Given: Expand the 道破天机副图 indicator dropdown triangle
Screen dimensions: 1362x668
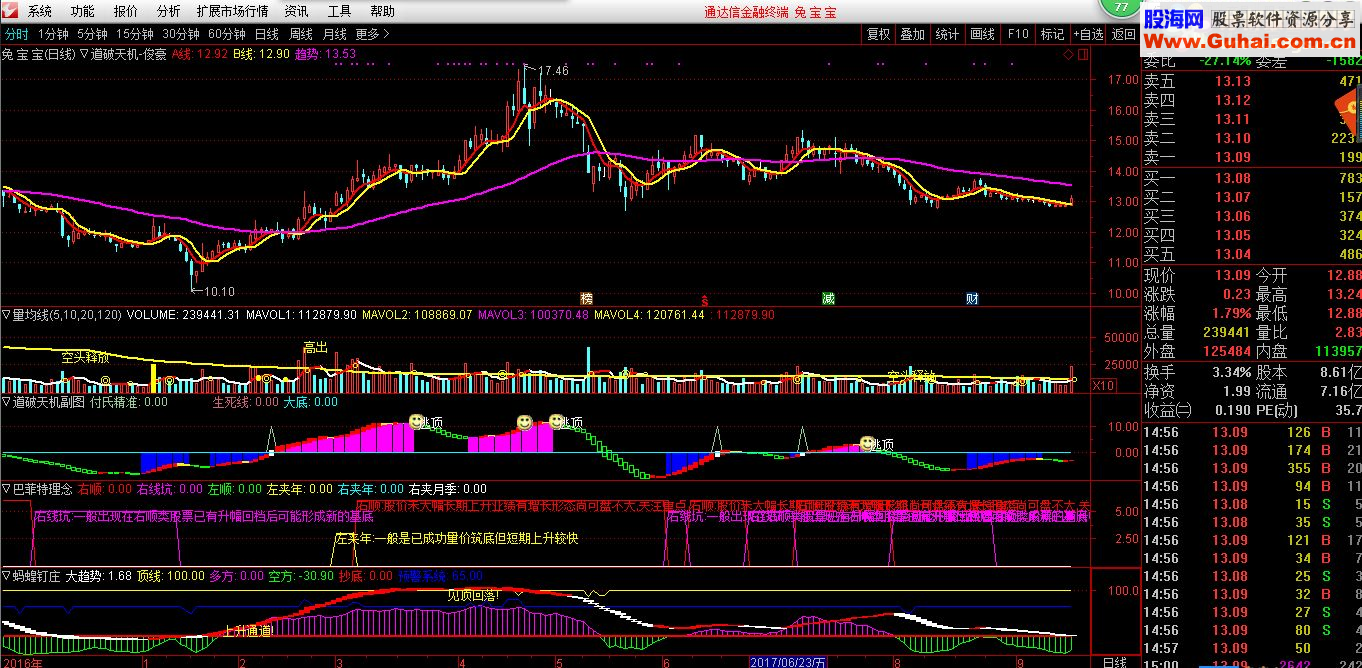Looking at the screenshot, I should (x=6, y=402).
